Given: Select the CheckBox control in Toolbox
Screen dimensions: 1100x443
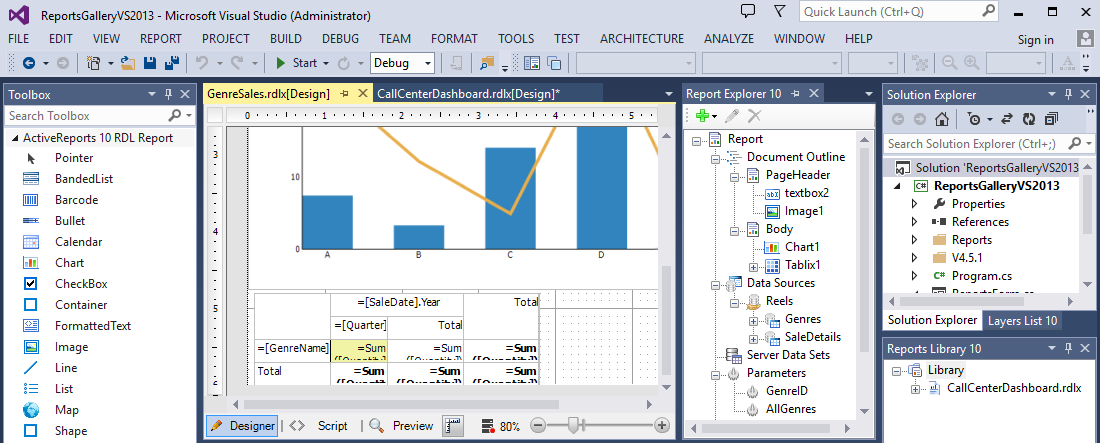Looking at the screenshot, I should 81,284.
